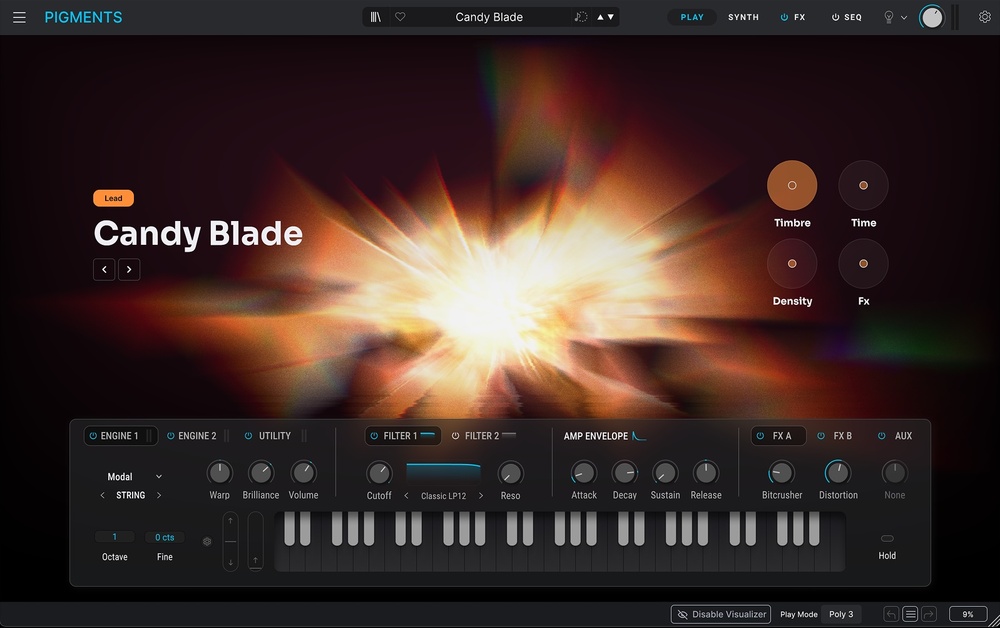Open the settings gear in top bar
Viewport: 1000px width, 628px height.
click(x=984, y=17)
